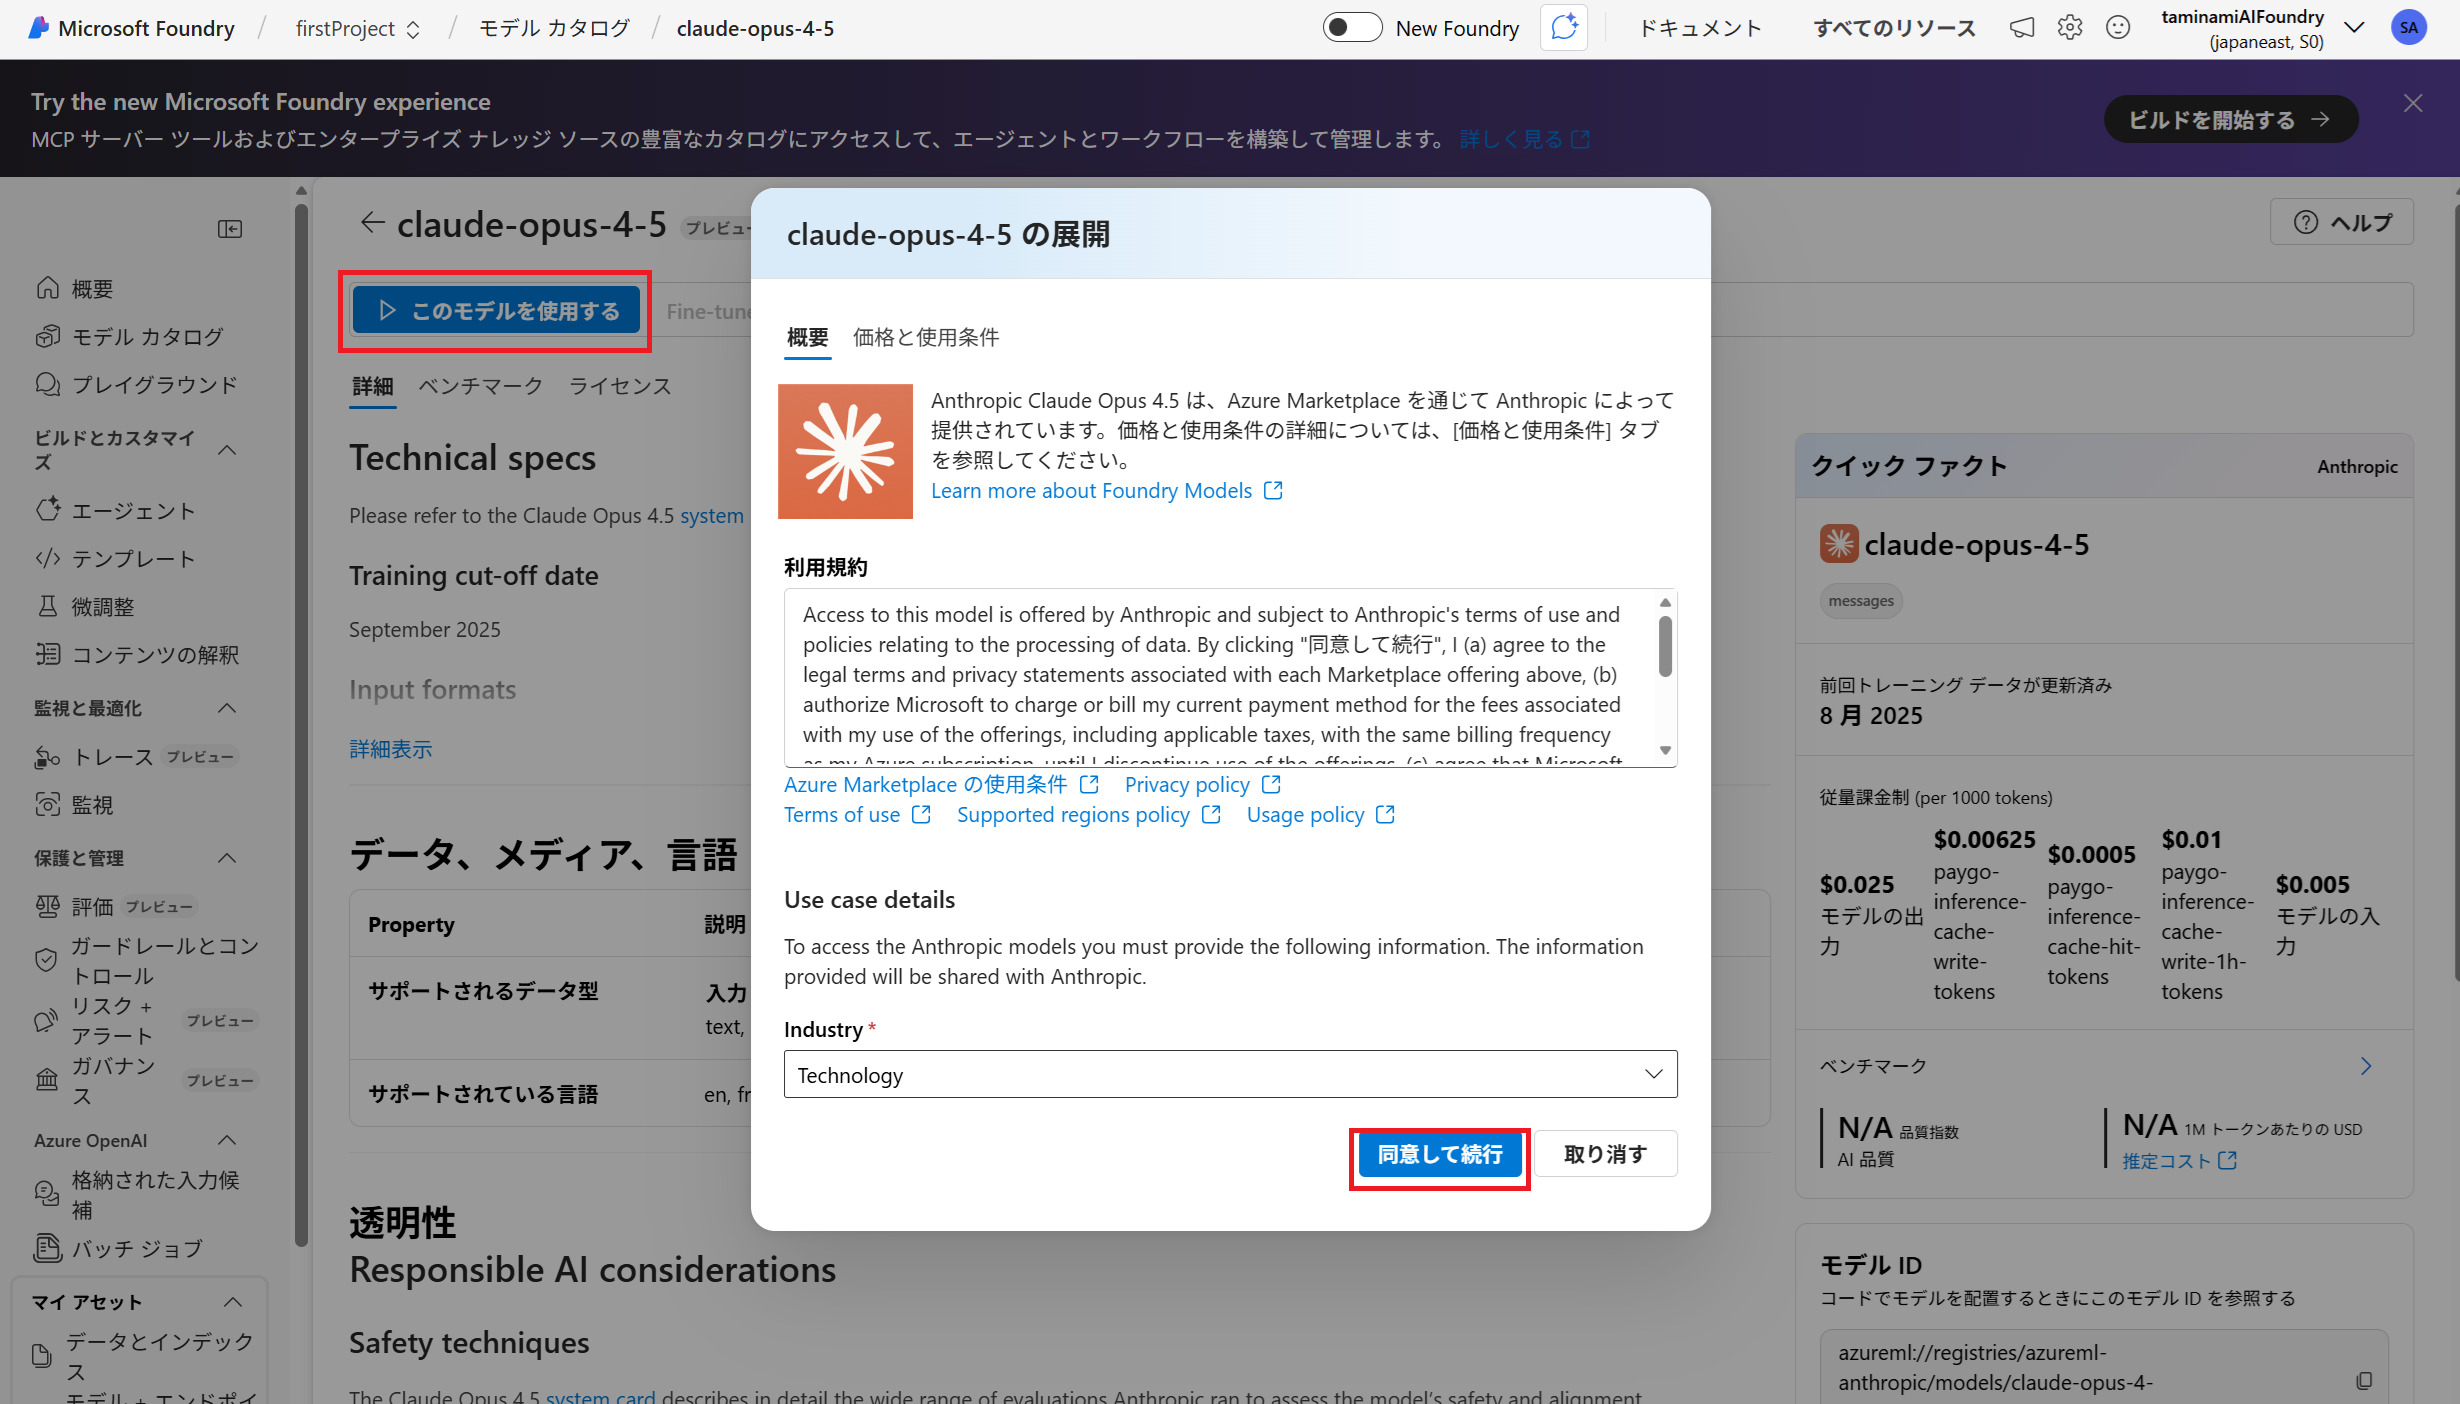Click the terms of use scrollbar down arrow

pyautogui.click(x=1665, y=750)
